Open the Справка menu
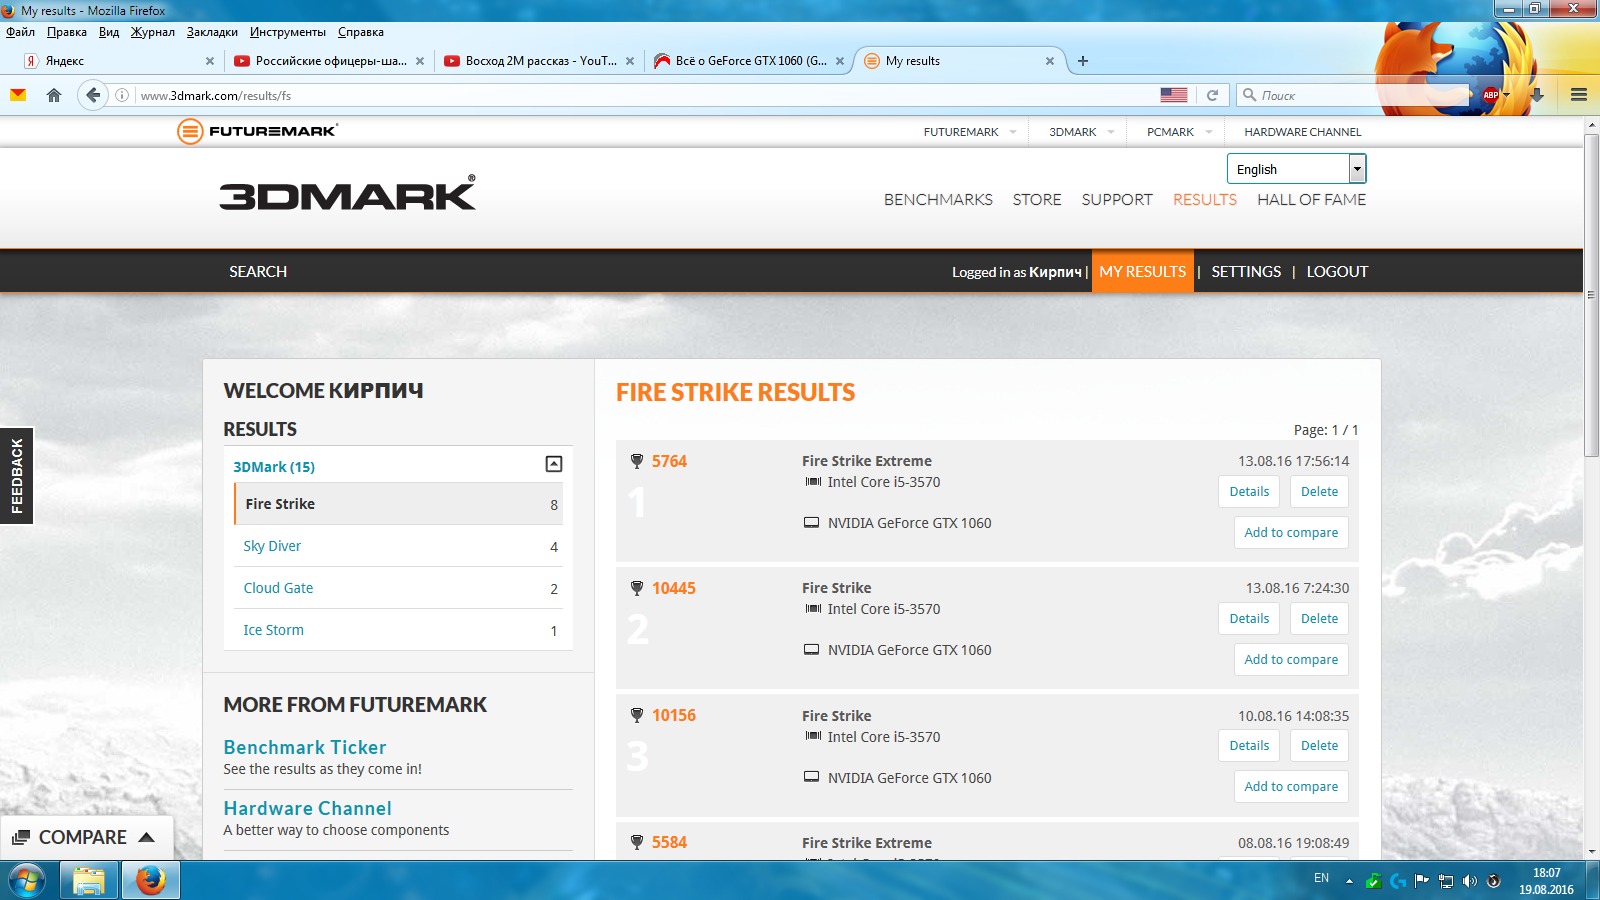The height and width of the screenshot is (900, 1600). point(361,32)
